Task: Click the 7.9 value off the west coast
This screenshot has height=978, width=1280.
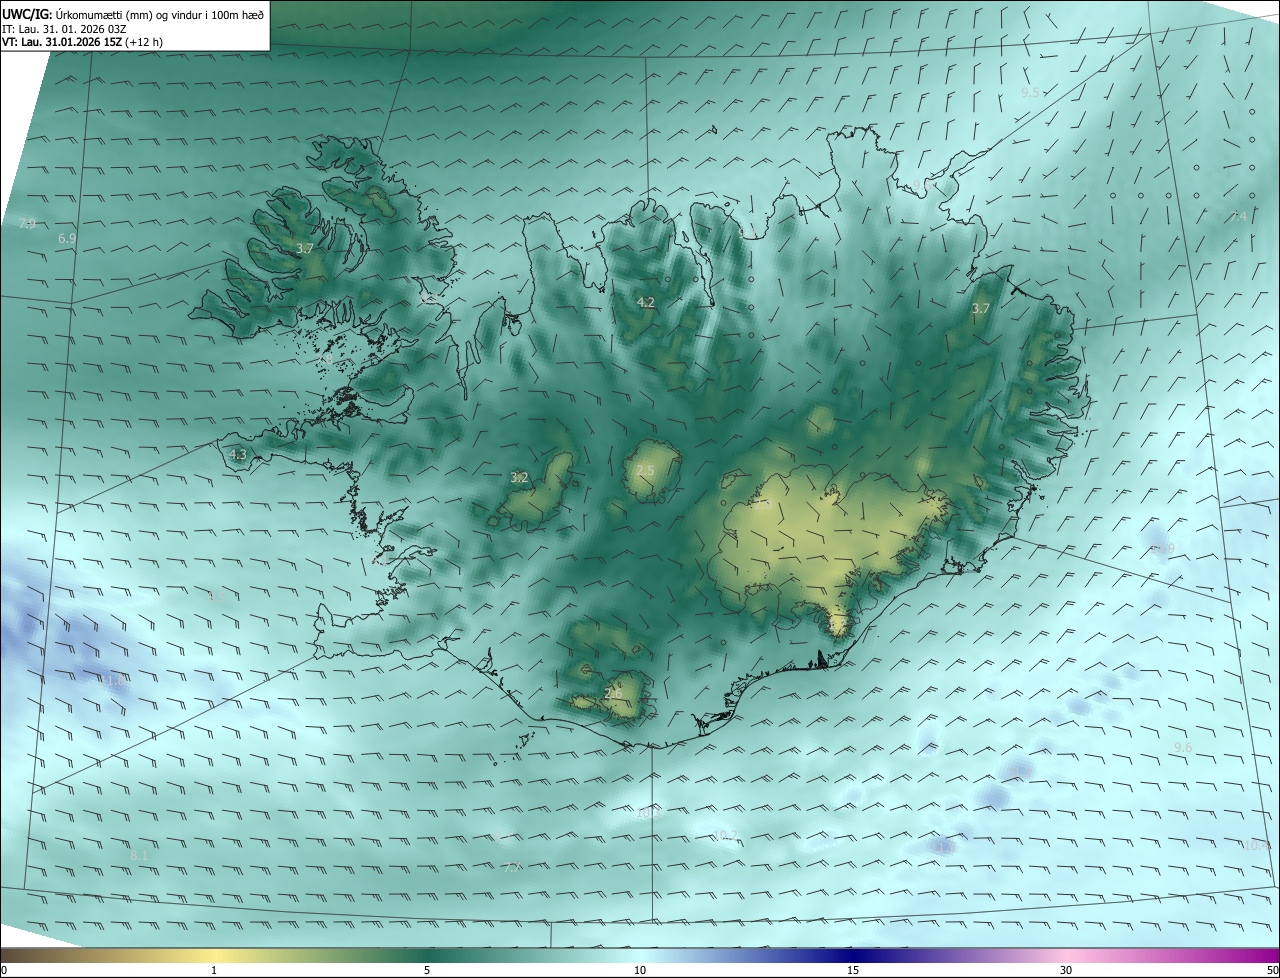Action: click(x=27, y=223)
